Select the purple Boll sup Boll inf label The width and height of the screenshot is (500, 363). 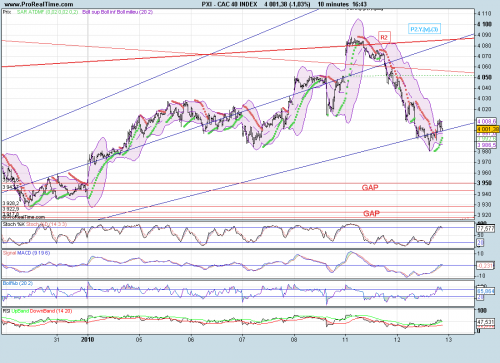[x=118, y=12]
